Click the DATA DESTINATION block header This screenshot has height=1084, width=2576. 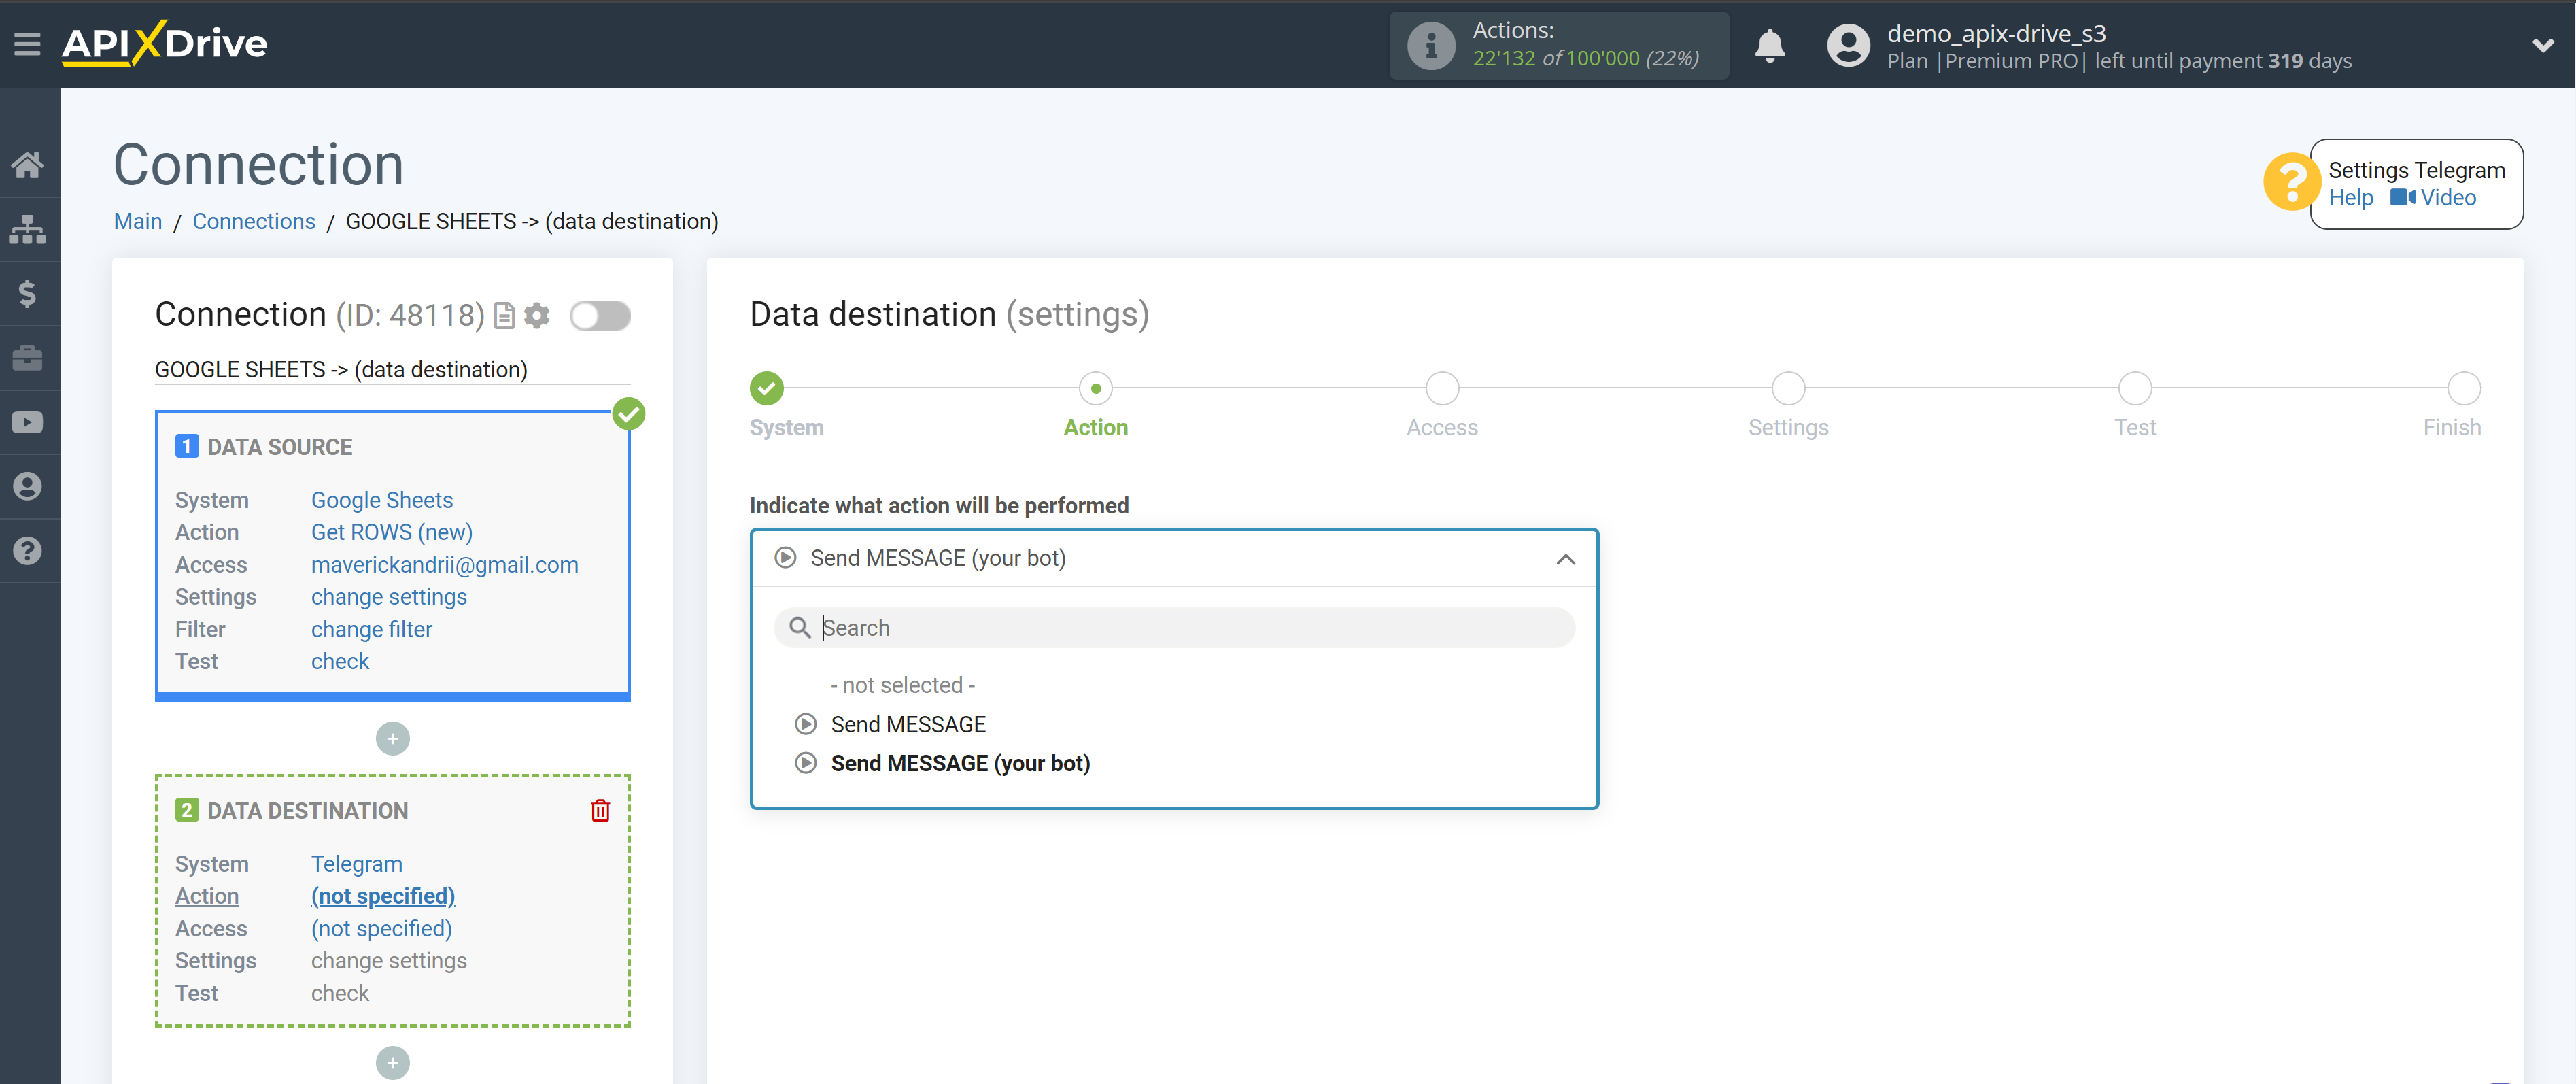[x=308, y=812]
